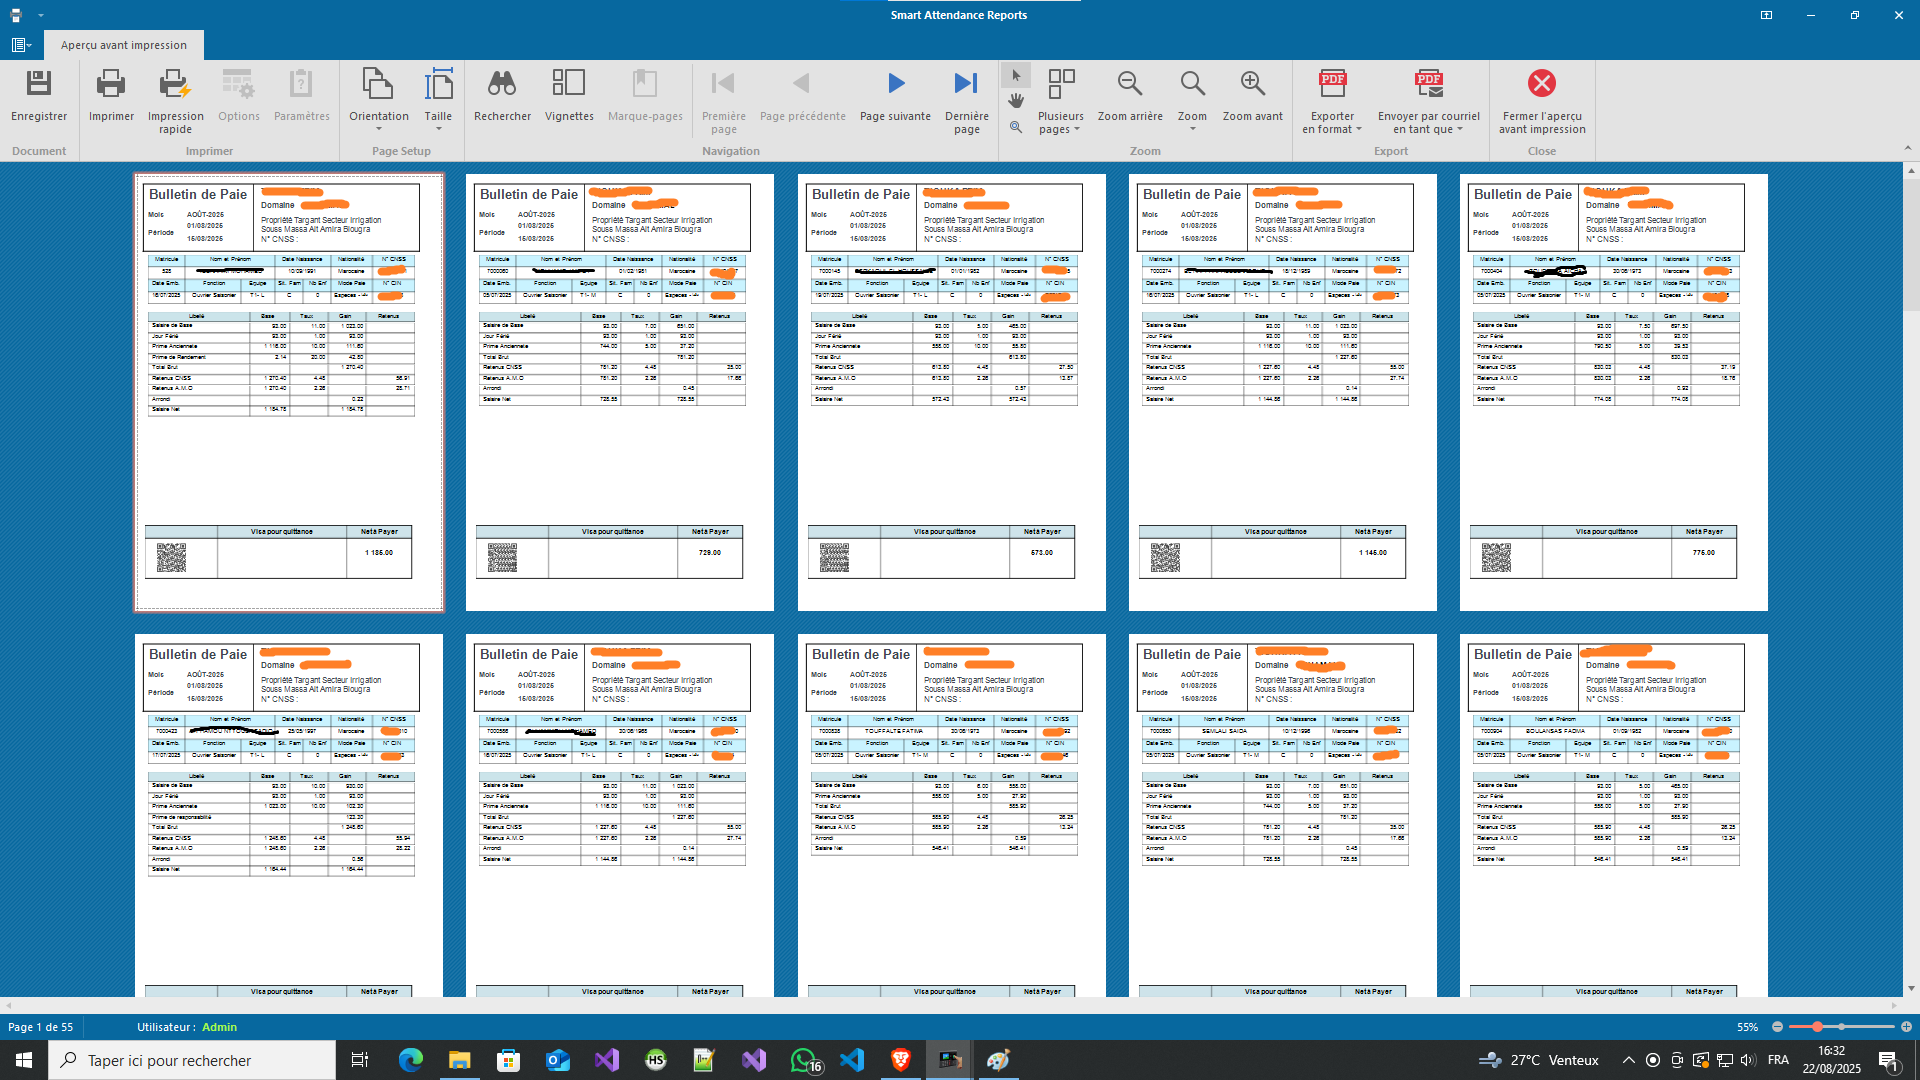
Task: Close preview with Fermer l'aperçu
Action: [x=1541, y=85]
